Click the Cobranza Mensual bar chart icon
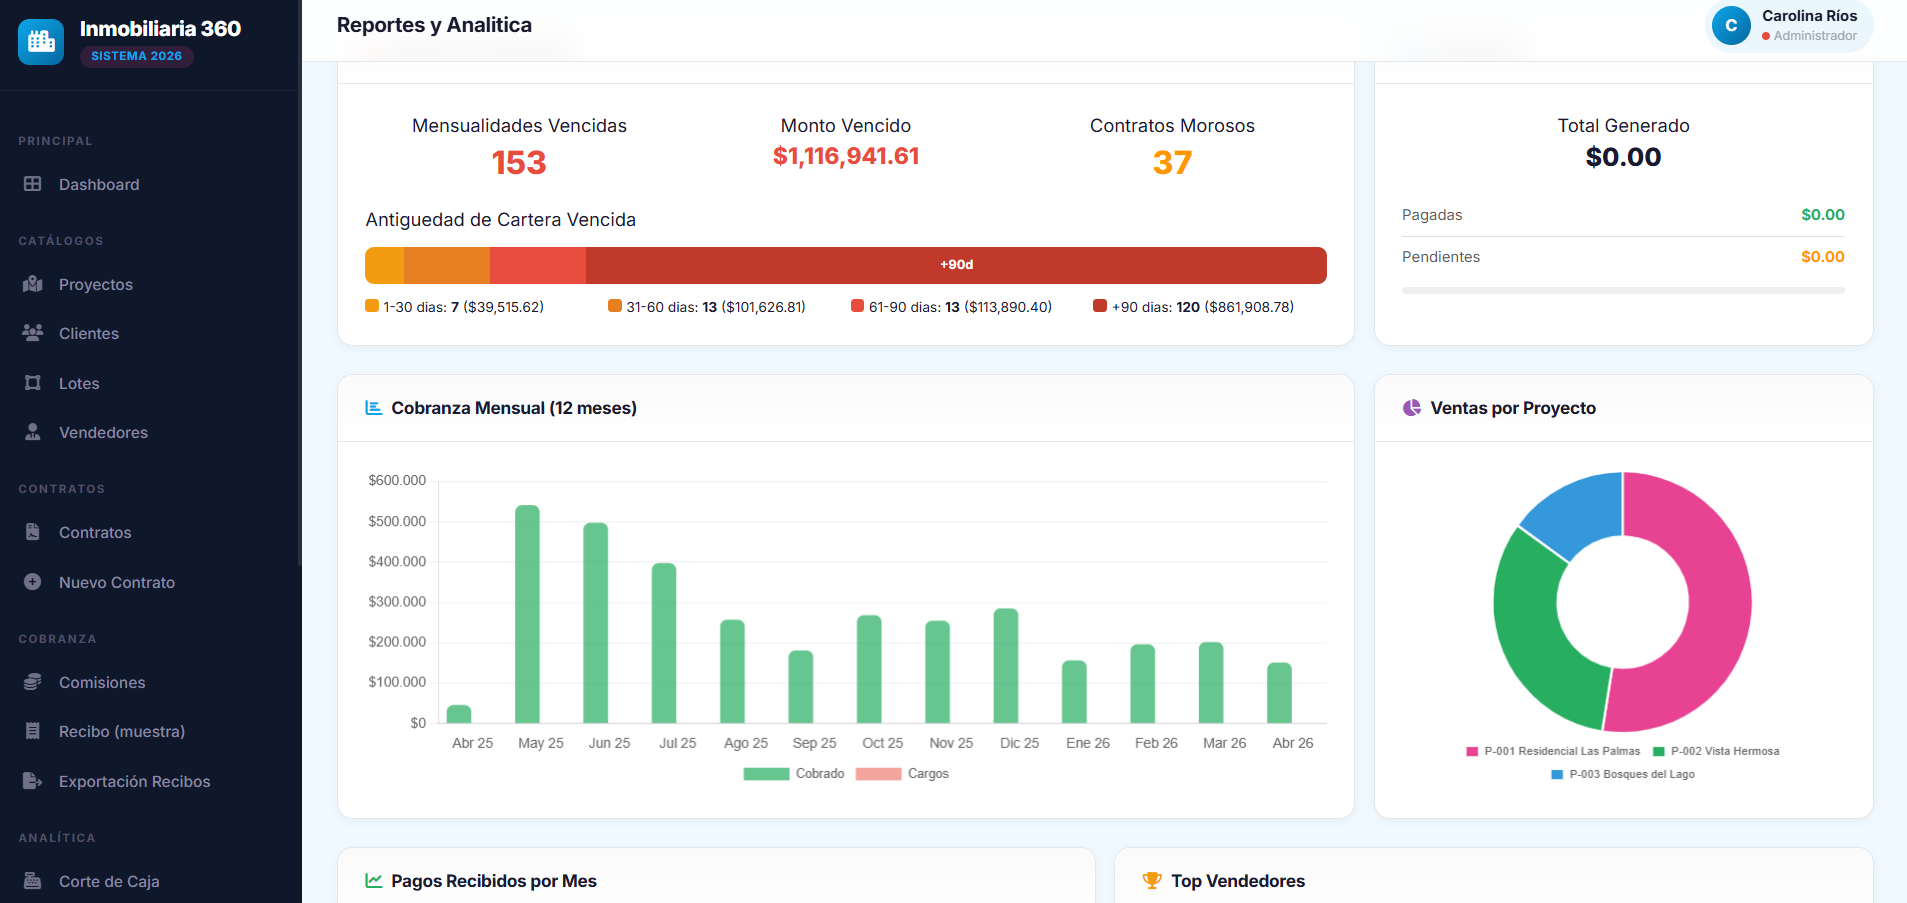 374,408
